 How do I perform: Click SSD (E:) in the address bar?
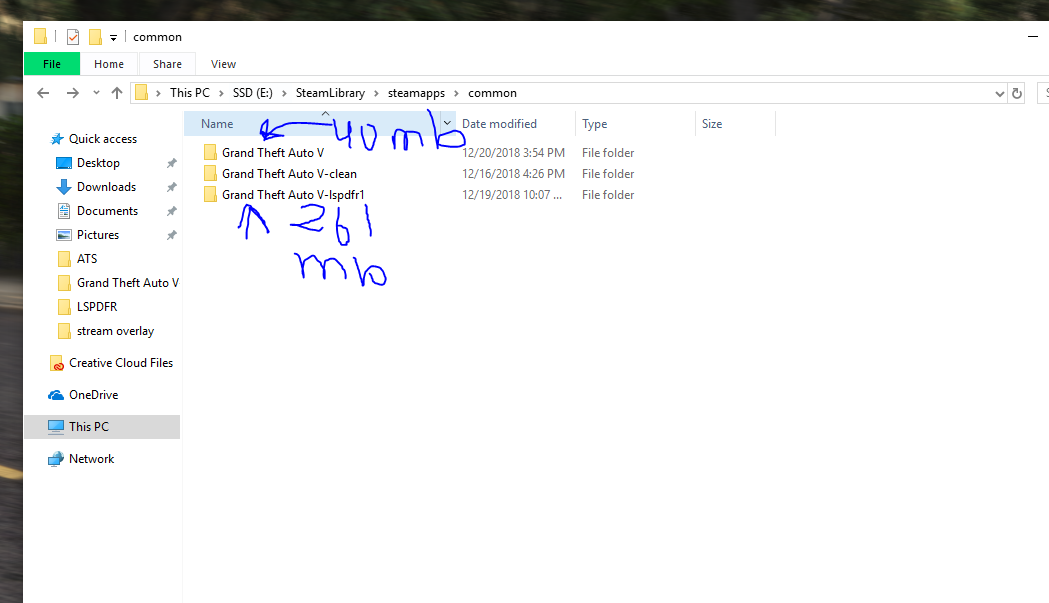point(253,93)
